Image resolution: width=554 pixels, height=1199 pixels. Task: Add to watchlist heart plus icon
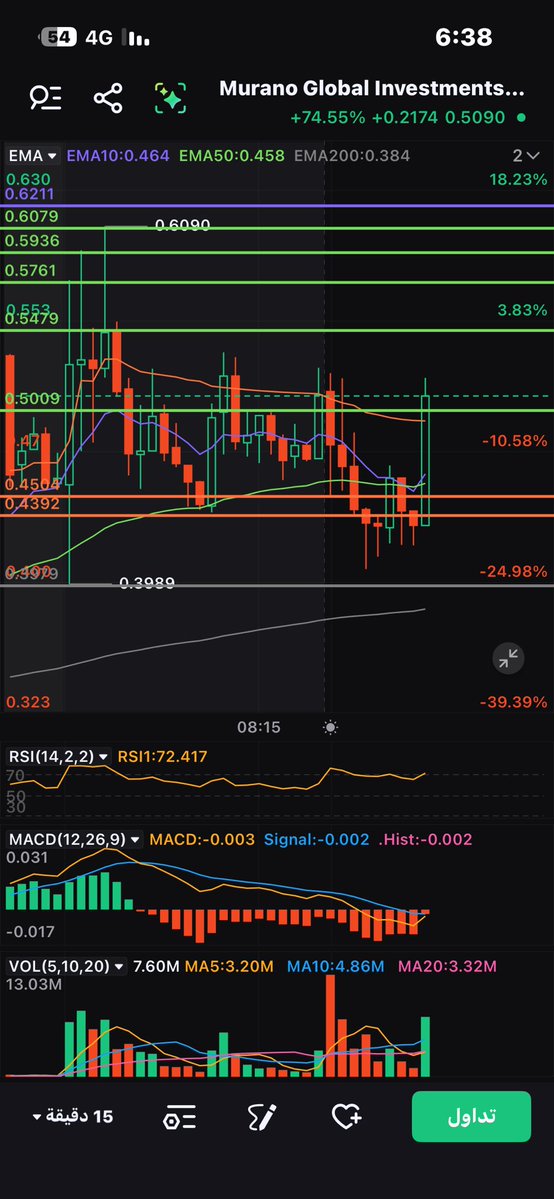[x=346, y=1116]
